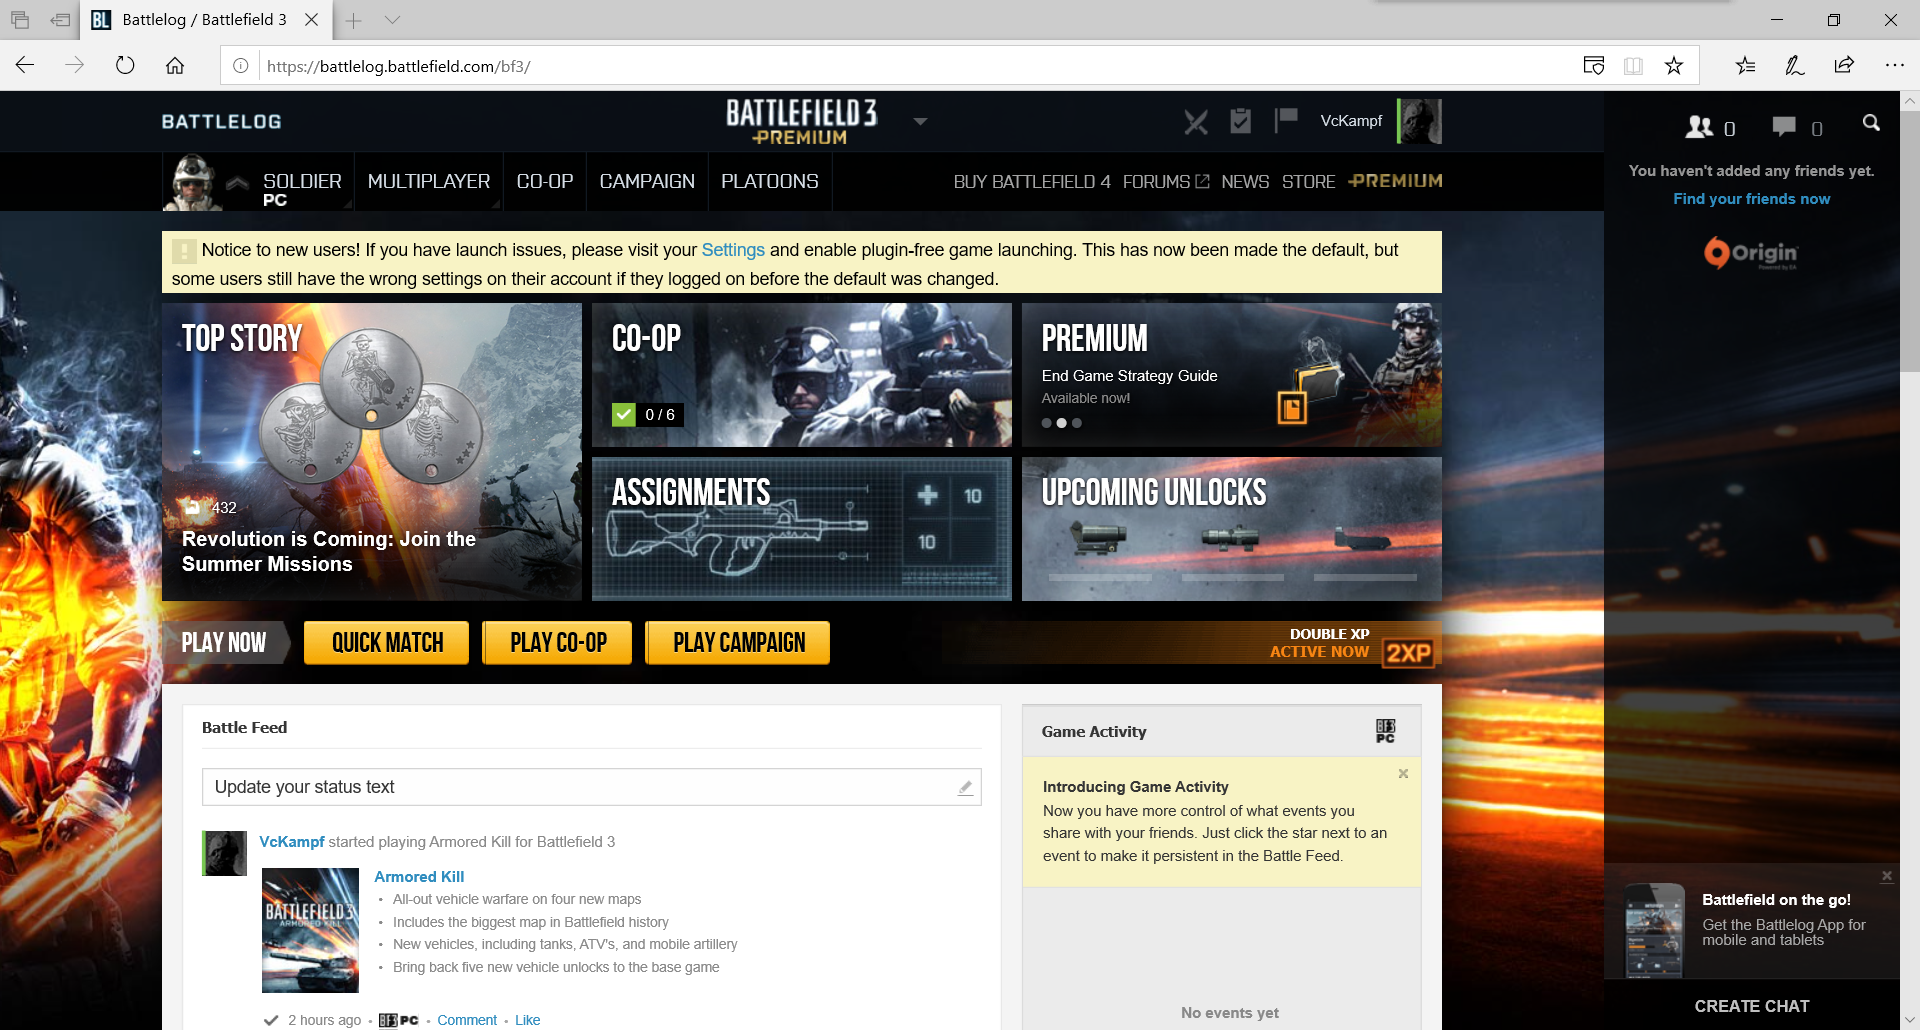Open the Co-Op menu
Screen dimensions: 1920x1030
click(545, 181)
